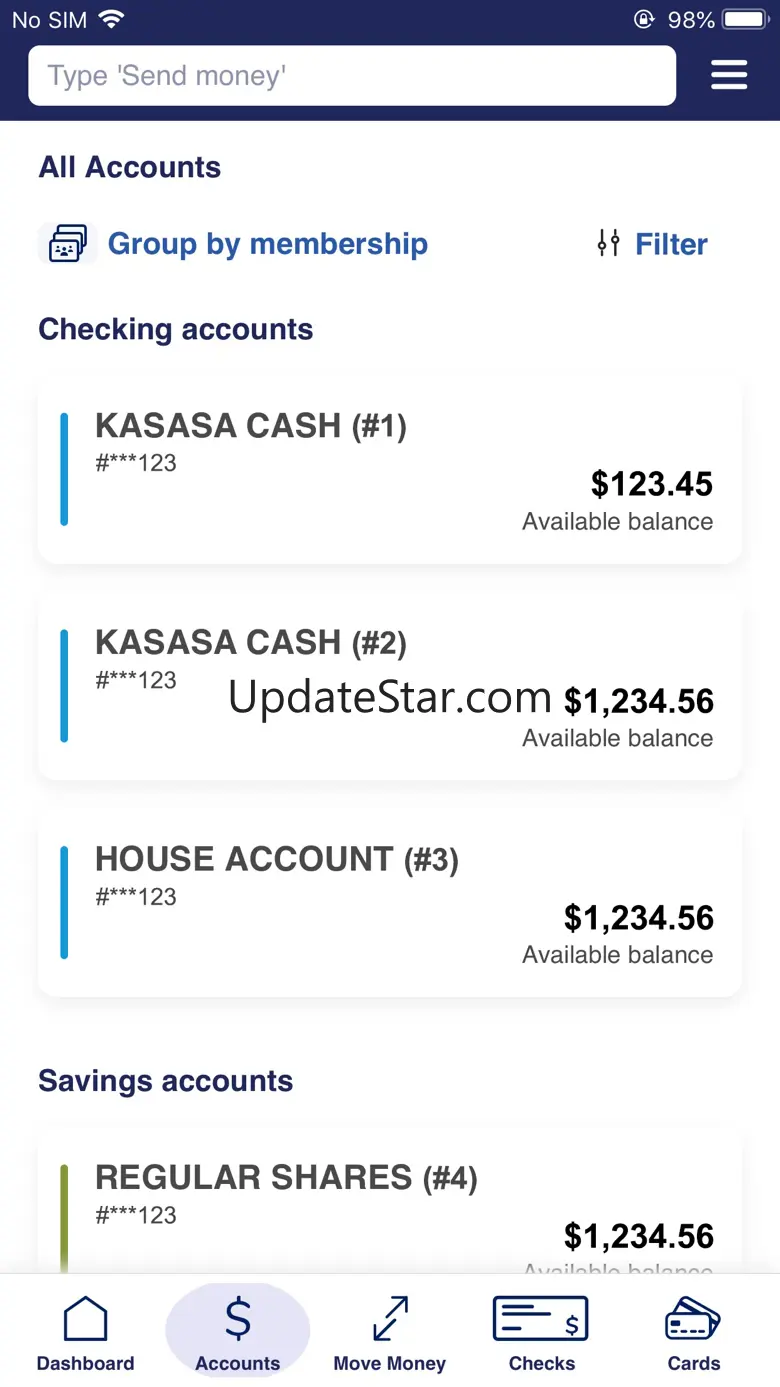The image size is (780, 1387).
Task: Open the HOUSE ACCOUNT (#3) card
Action: click(389, 904)
